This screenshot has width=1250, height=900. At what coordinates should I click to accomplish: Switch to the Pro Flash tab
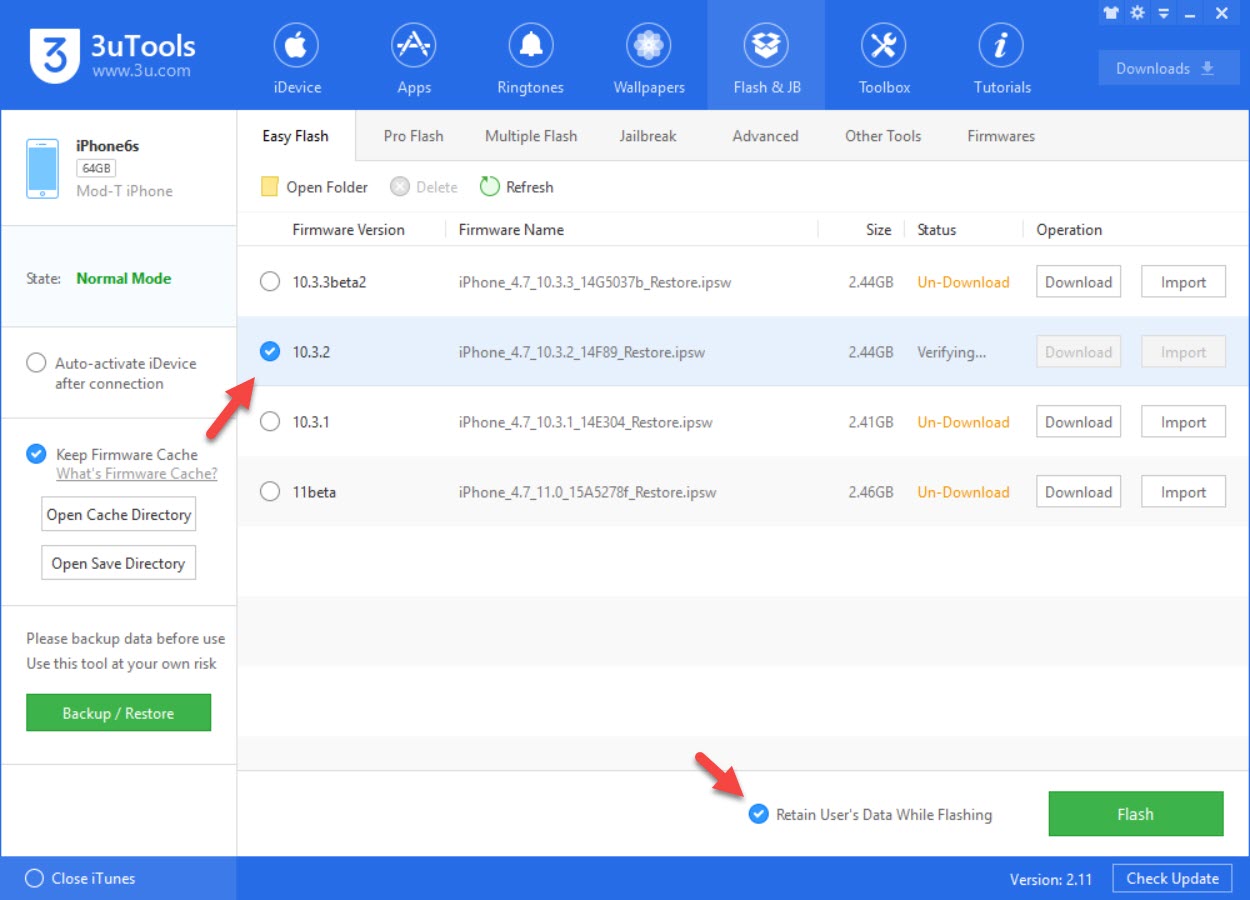tap(413, 136)
